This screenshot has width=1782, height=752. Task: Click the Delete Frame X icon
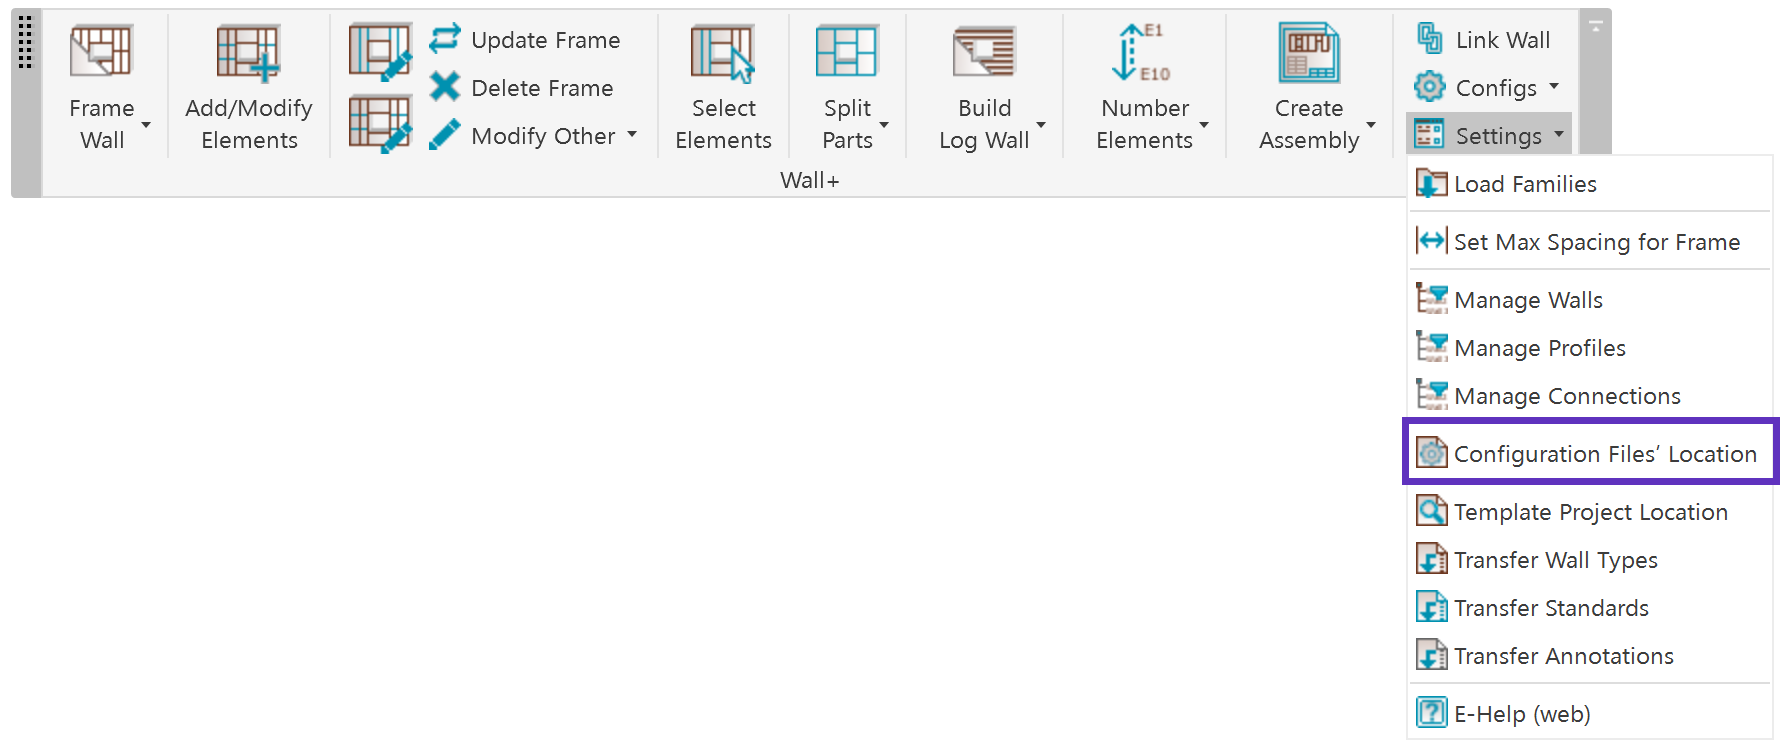click(444, 87)
